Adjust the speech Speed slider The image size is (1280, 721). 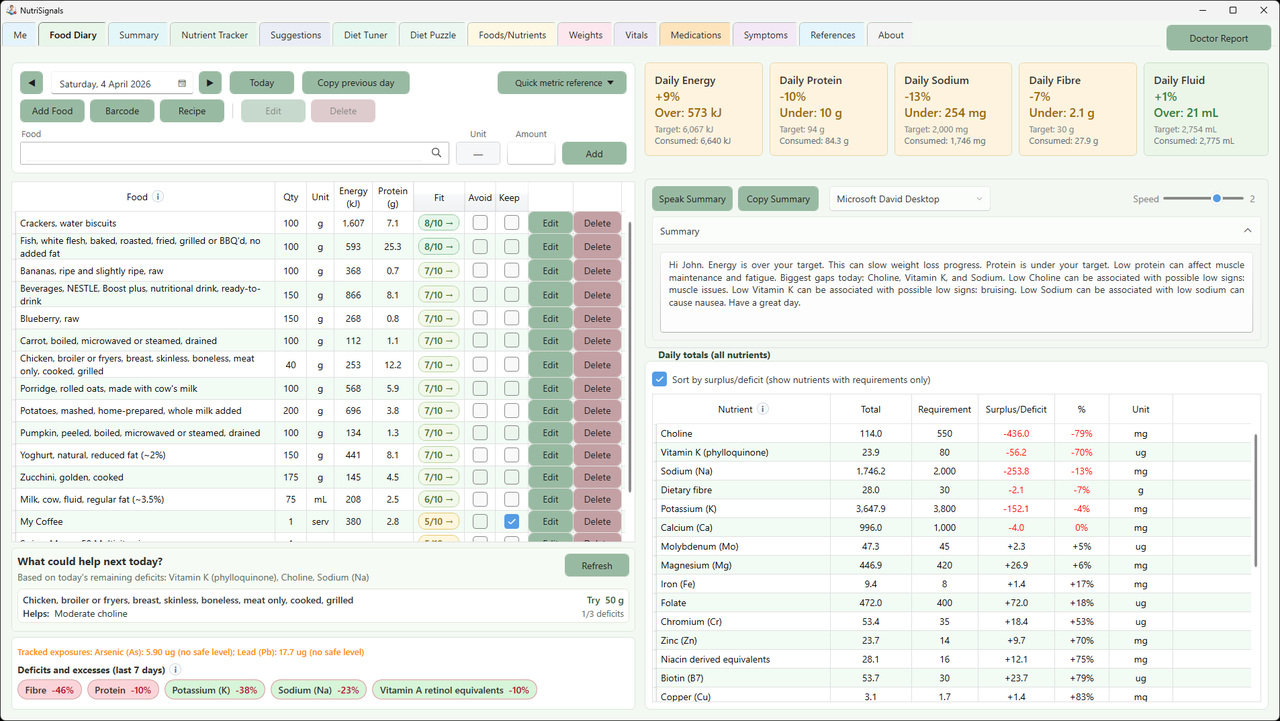point(1218,198)
